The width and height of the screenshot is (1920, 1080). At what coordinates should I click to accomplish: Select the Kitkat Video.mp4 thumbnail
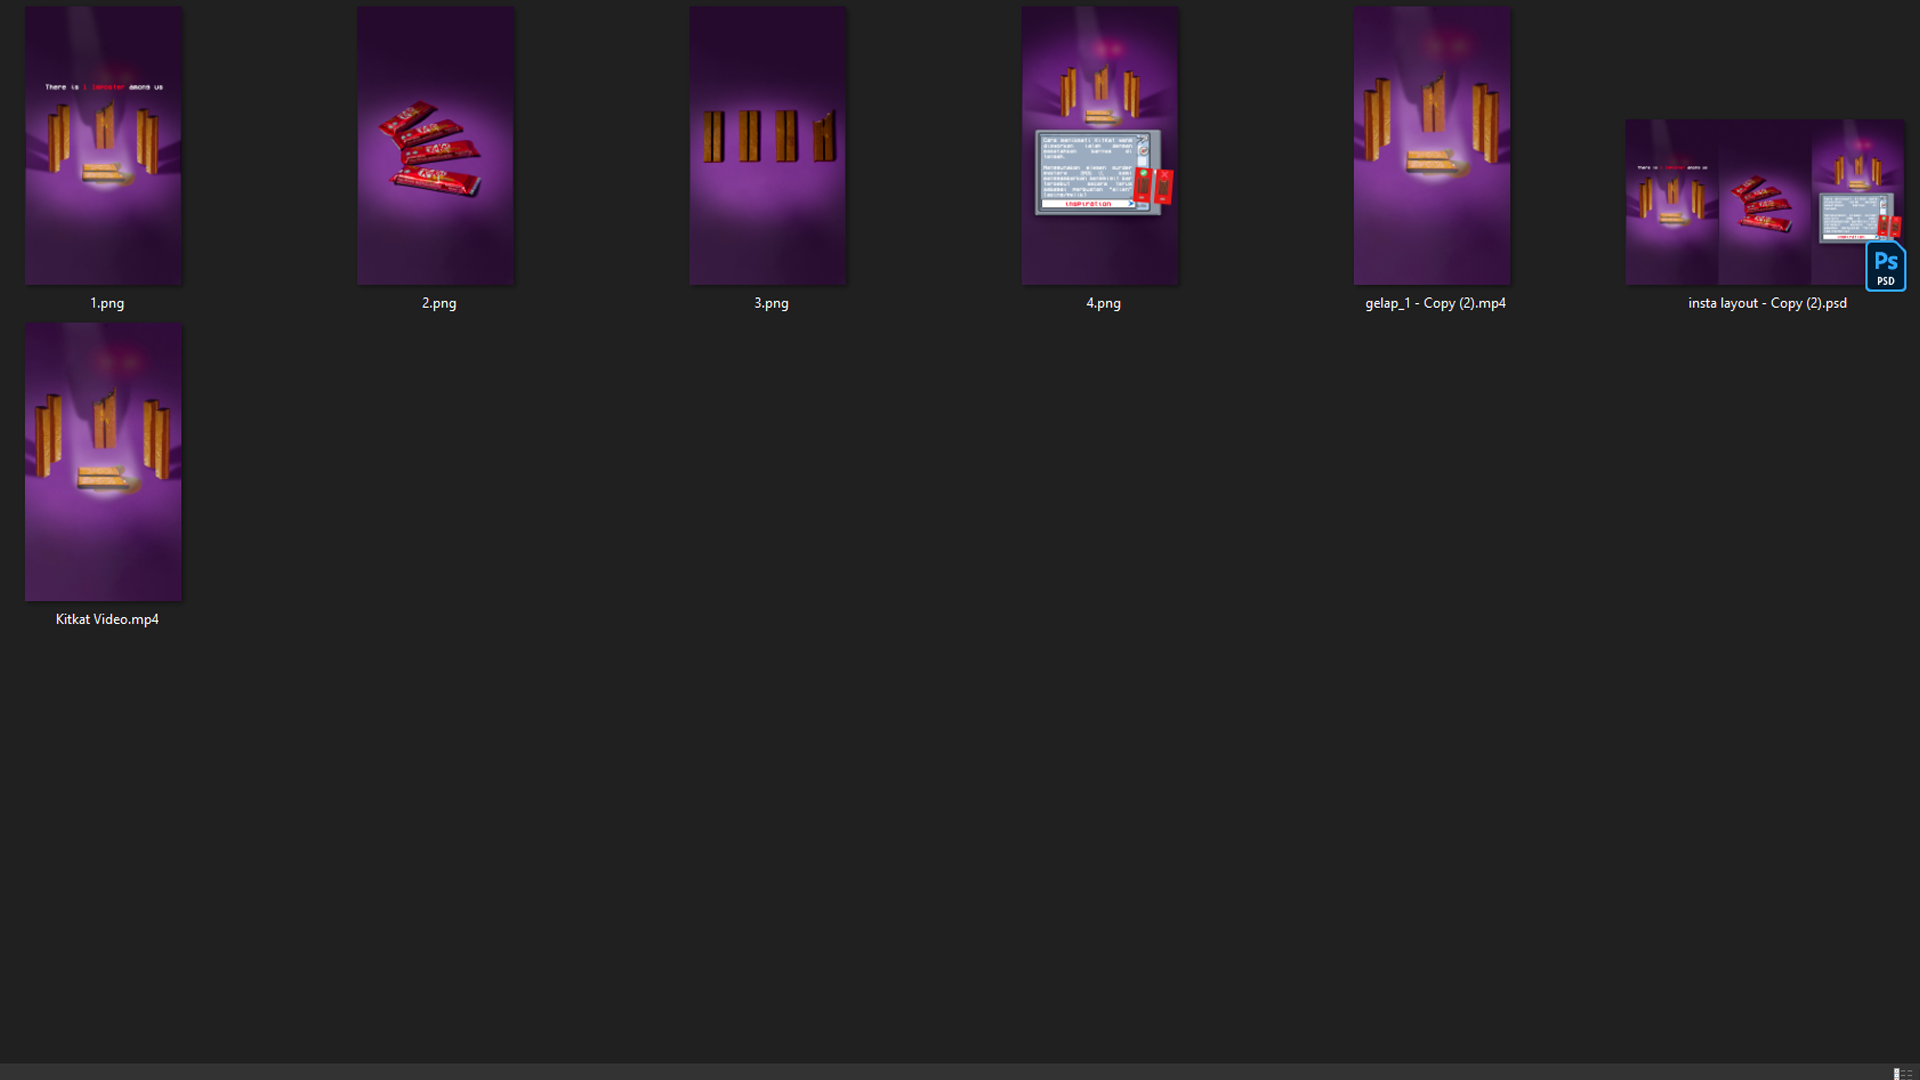[104, 462]
